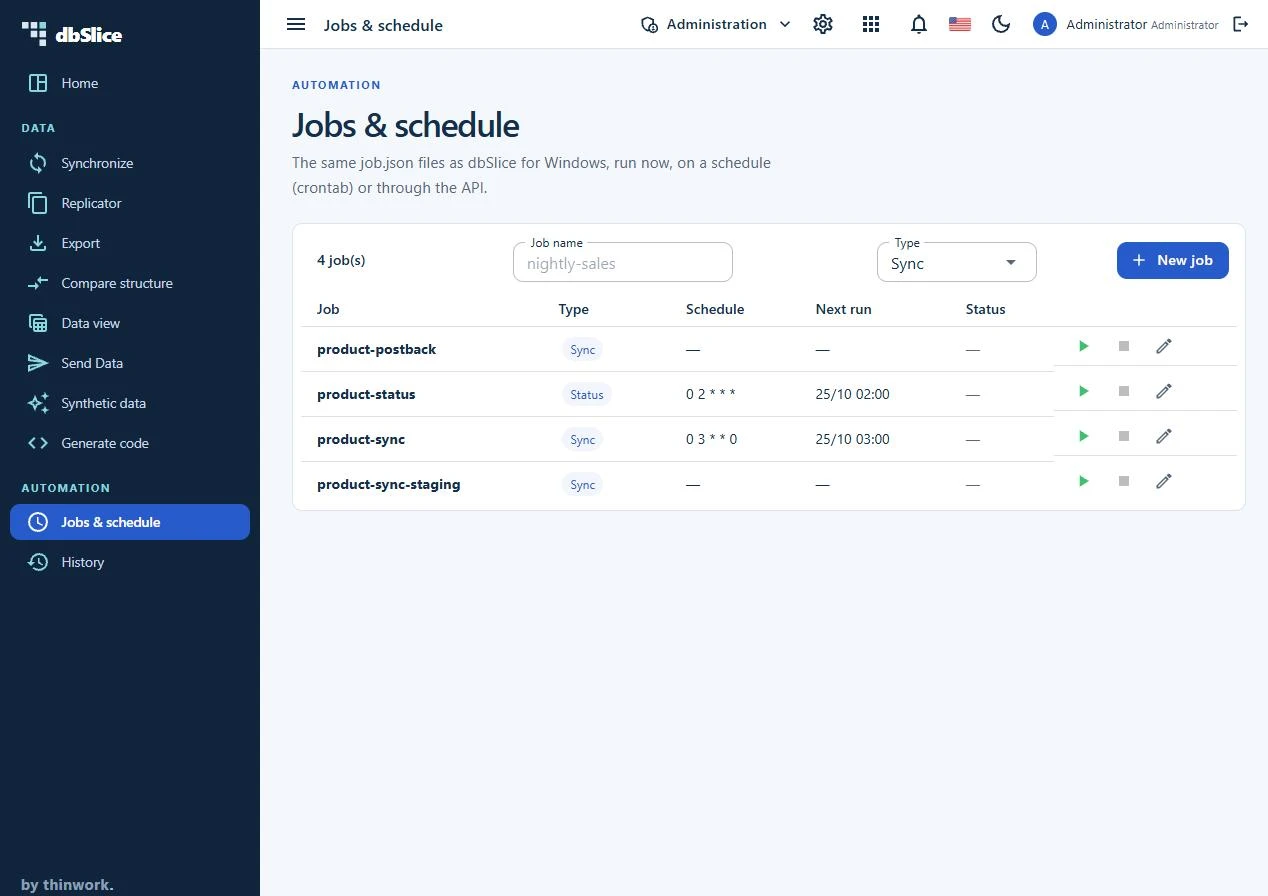
Task: Edit the product-sync job
Action: tap(1164, 436)
